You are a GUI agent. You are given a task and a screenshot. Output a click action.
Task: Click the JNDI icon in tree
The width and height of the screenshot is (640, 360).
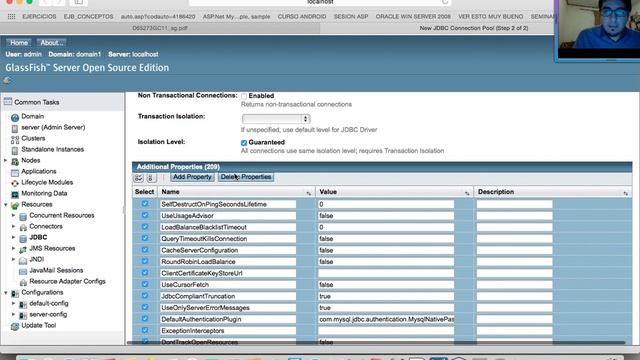(23, 261)
